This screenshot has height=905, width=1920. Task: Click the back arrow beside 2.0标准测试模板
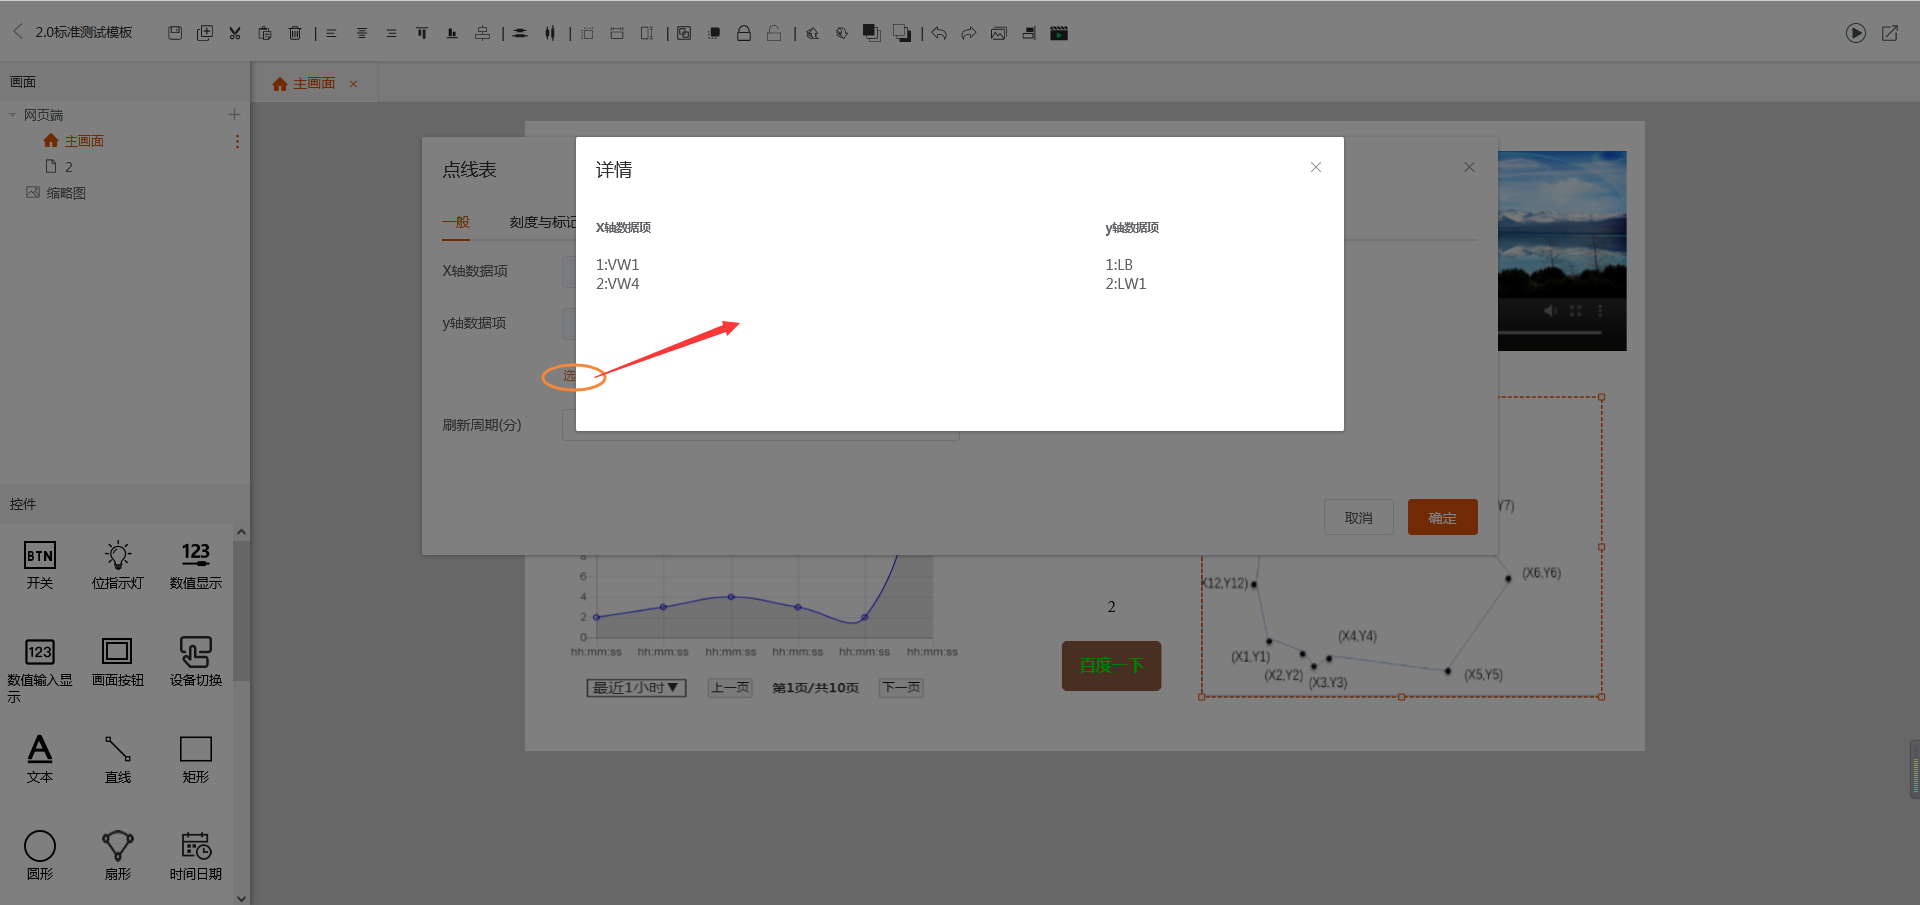click(17, 31)
